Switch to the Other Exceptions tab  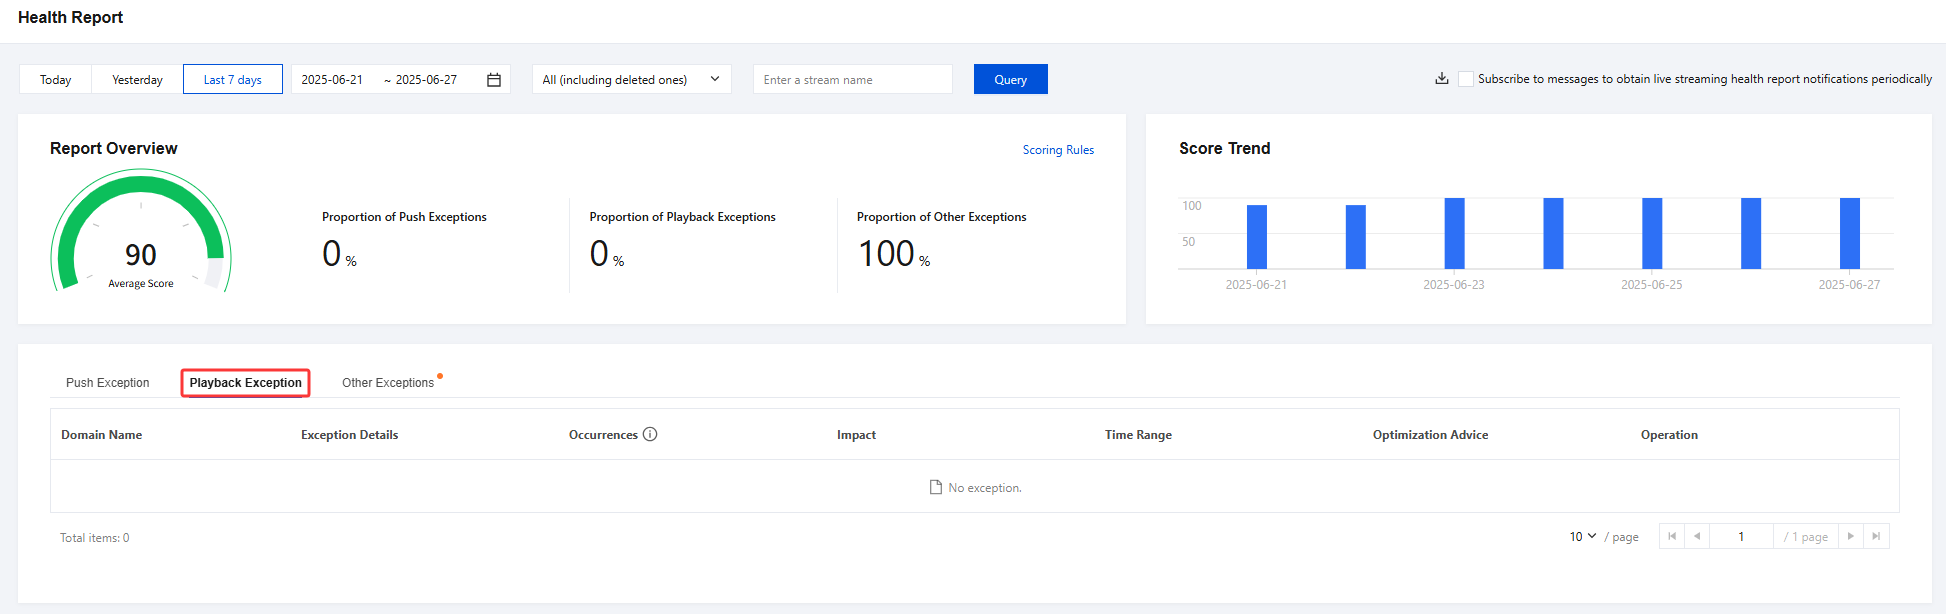click(x=388, y=383)
